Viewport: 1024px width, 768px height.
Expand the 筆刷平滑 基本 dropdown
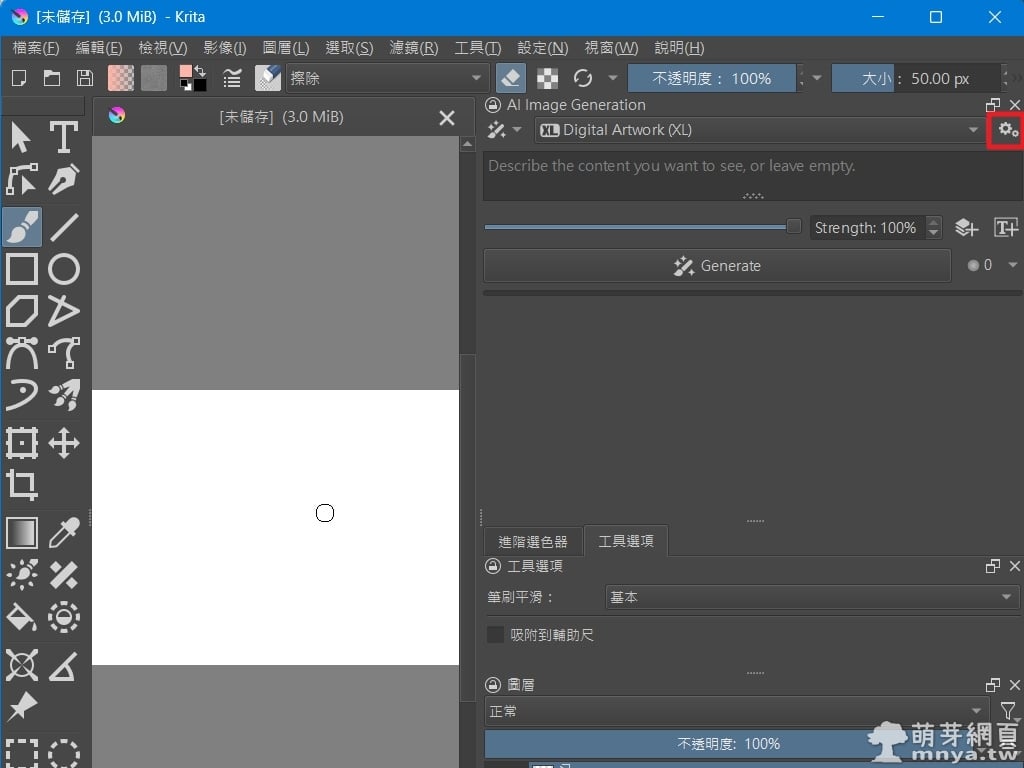(x=812, y=597)
